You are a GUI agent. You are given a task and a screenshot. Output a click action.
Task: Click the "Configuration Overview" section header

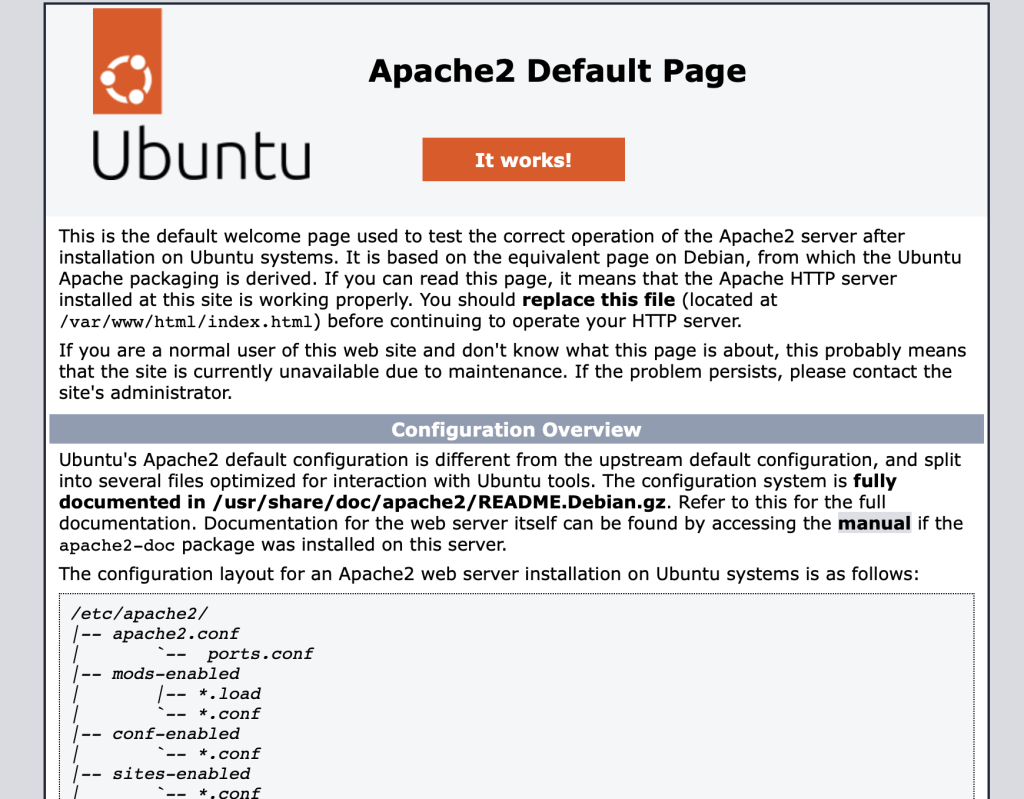click(516, 430)
